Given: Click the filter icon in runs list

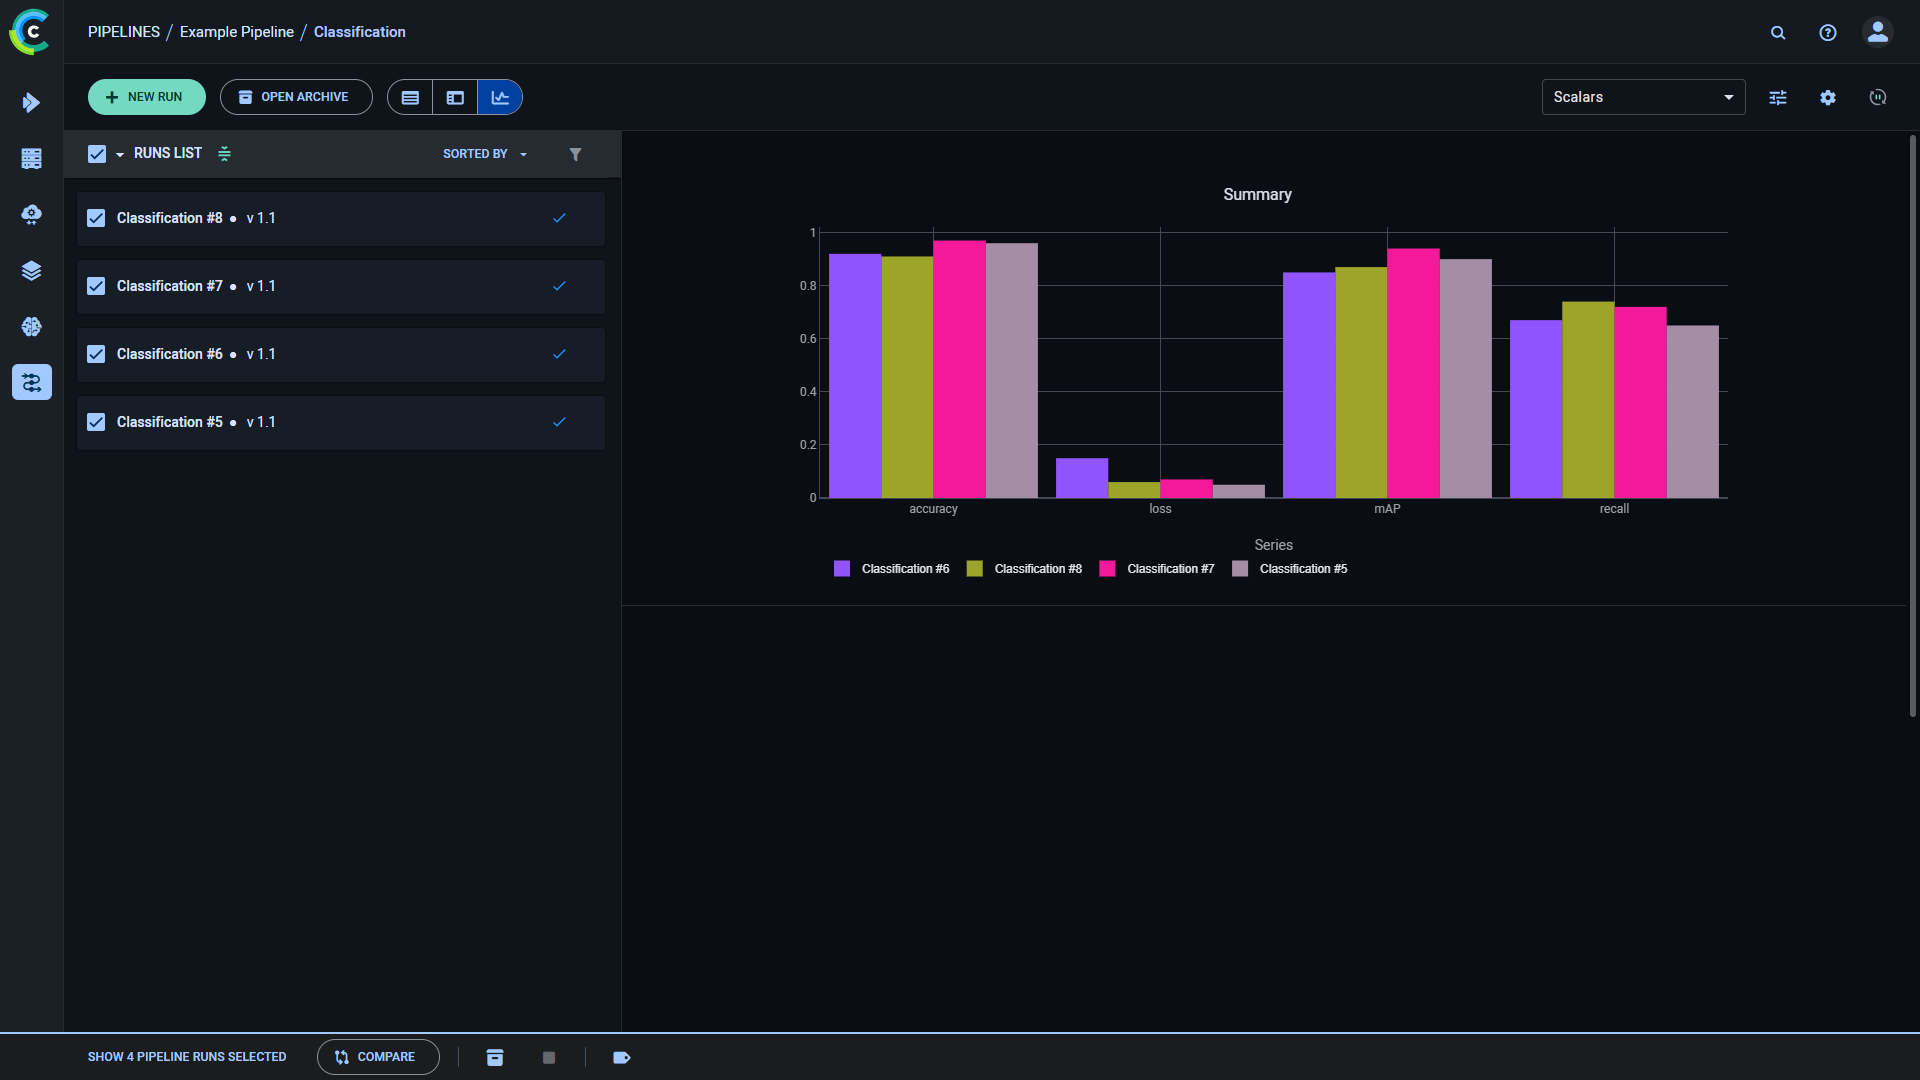Looking at the screenshot, I should coord(576,154).
